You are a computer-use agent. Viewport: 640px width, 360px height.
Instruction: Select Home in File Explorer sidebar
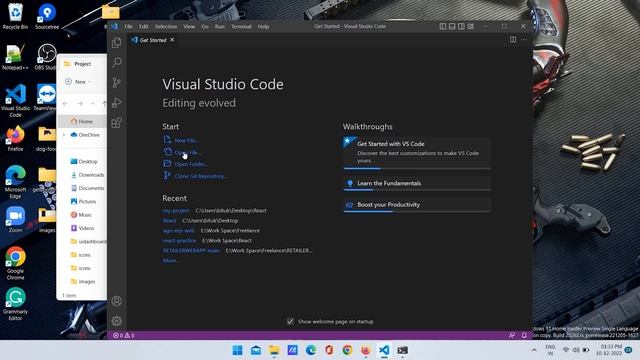82,121
